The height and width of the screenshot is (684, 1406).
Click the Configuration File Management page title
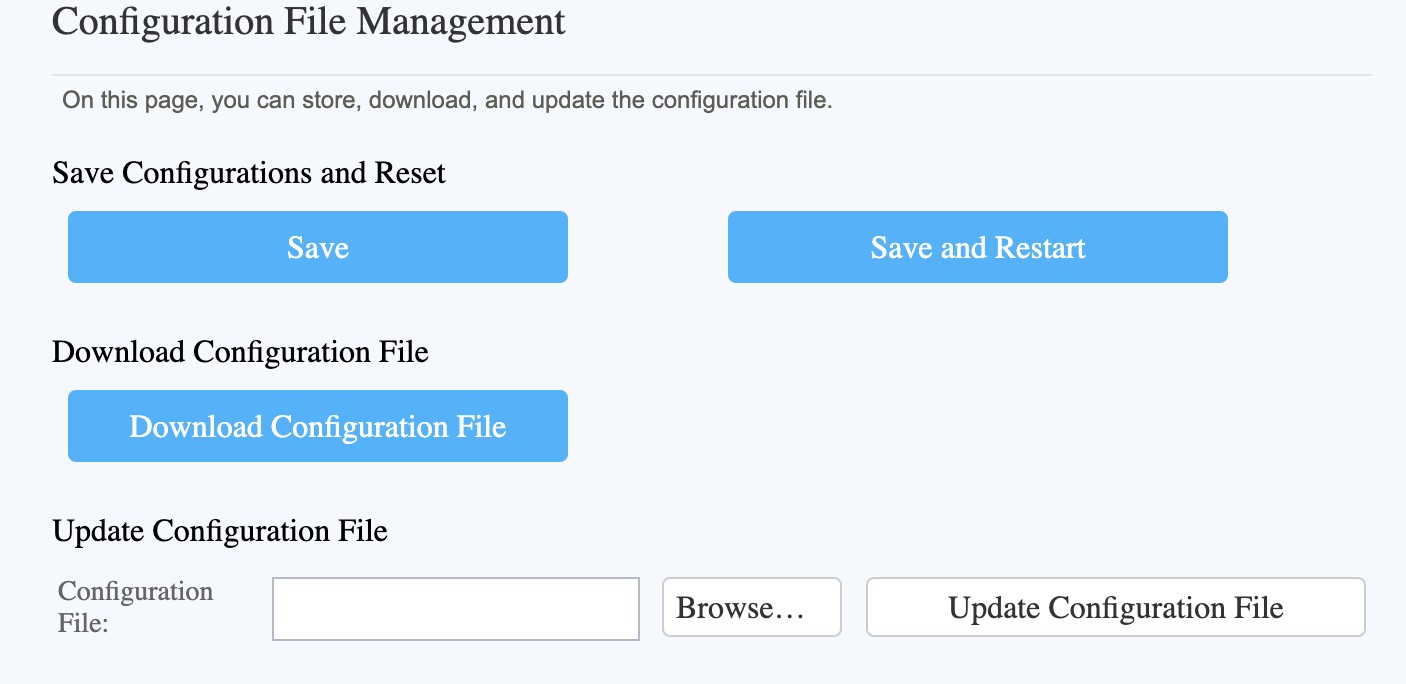(x=309, y=20)
